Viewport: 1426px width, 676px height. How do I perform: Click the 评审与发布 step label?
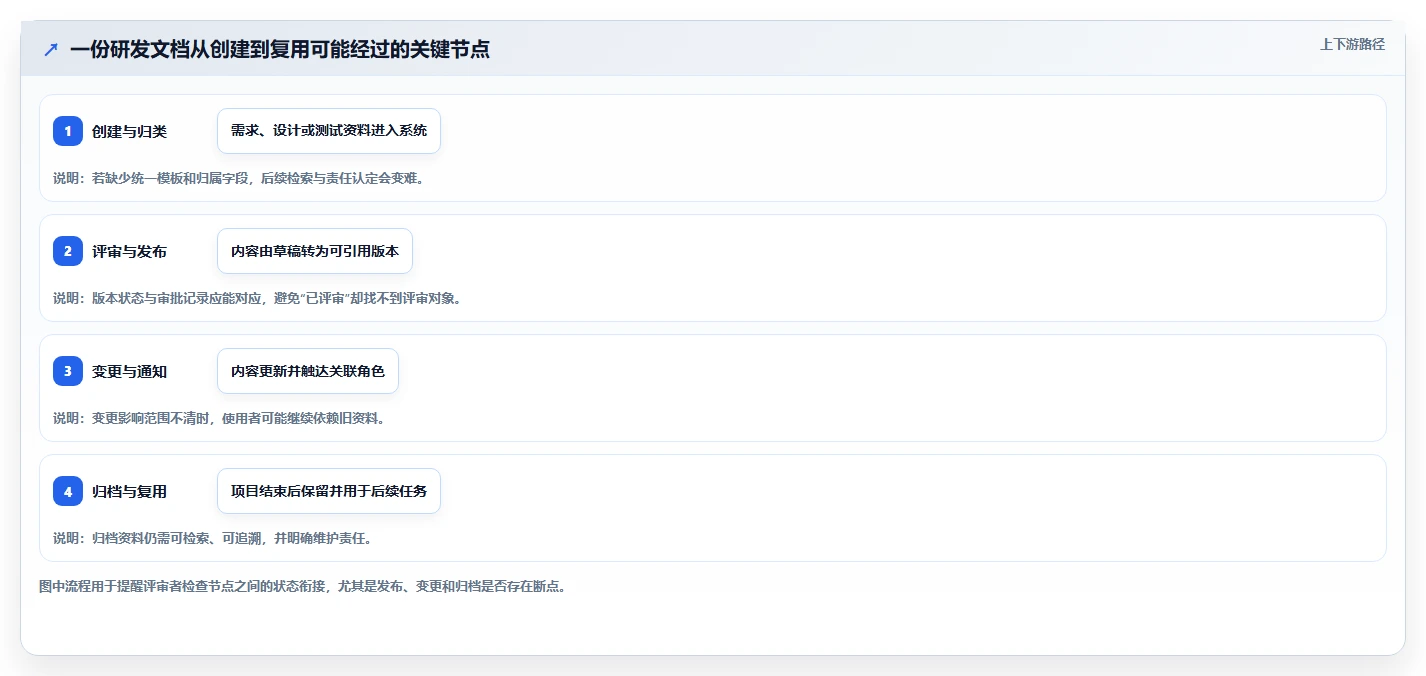[129, 251]
